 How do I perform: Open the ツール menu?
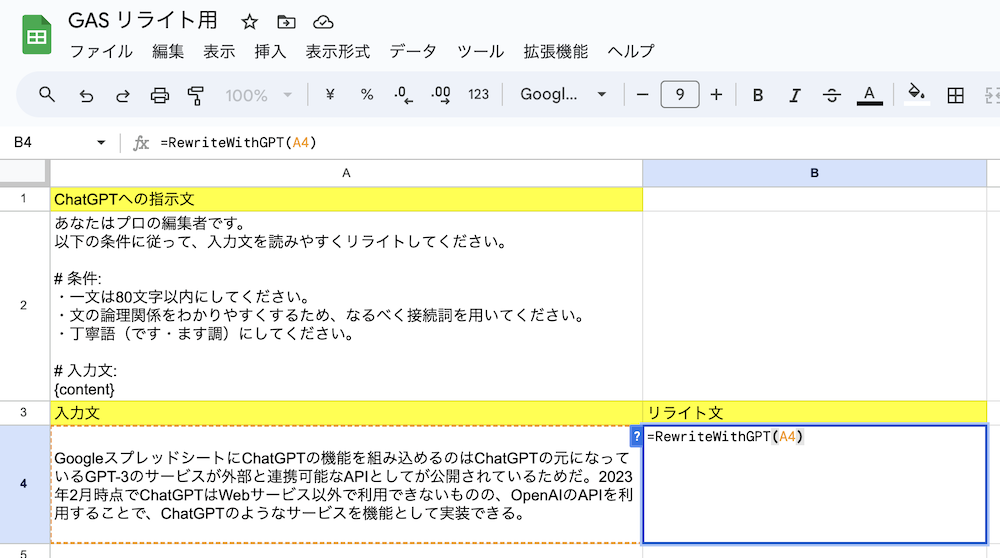coord(480,52)
